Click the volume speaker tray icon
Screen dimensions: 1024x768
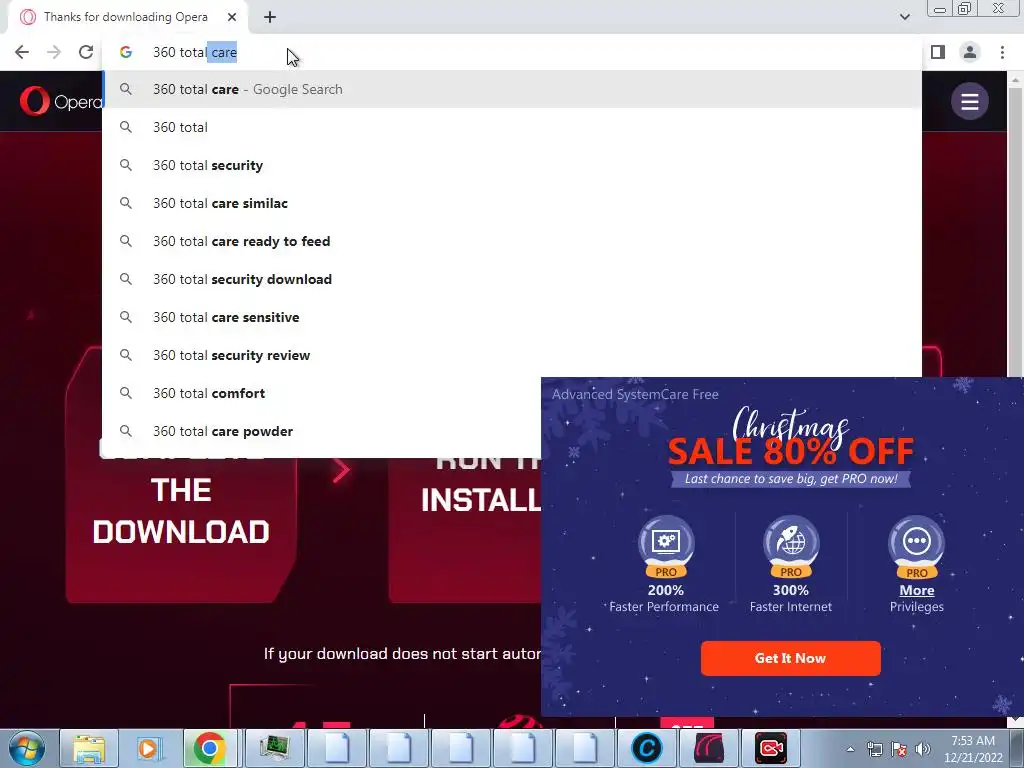click(x=922, y=749)
